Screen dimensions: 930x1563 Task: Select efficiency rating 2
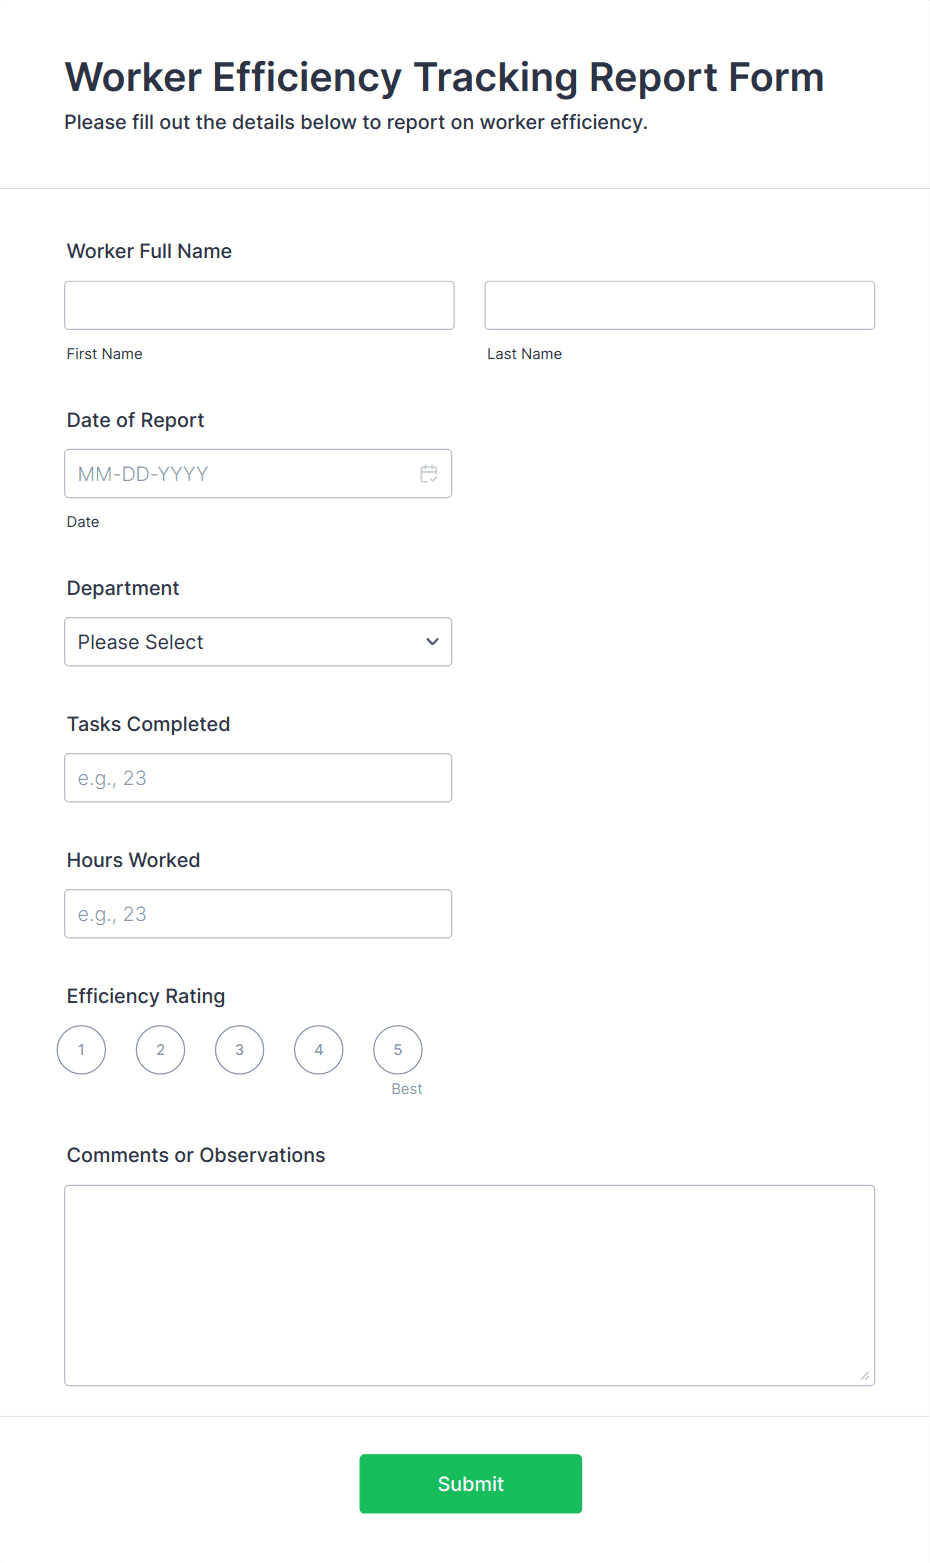click(160, 1049)
